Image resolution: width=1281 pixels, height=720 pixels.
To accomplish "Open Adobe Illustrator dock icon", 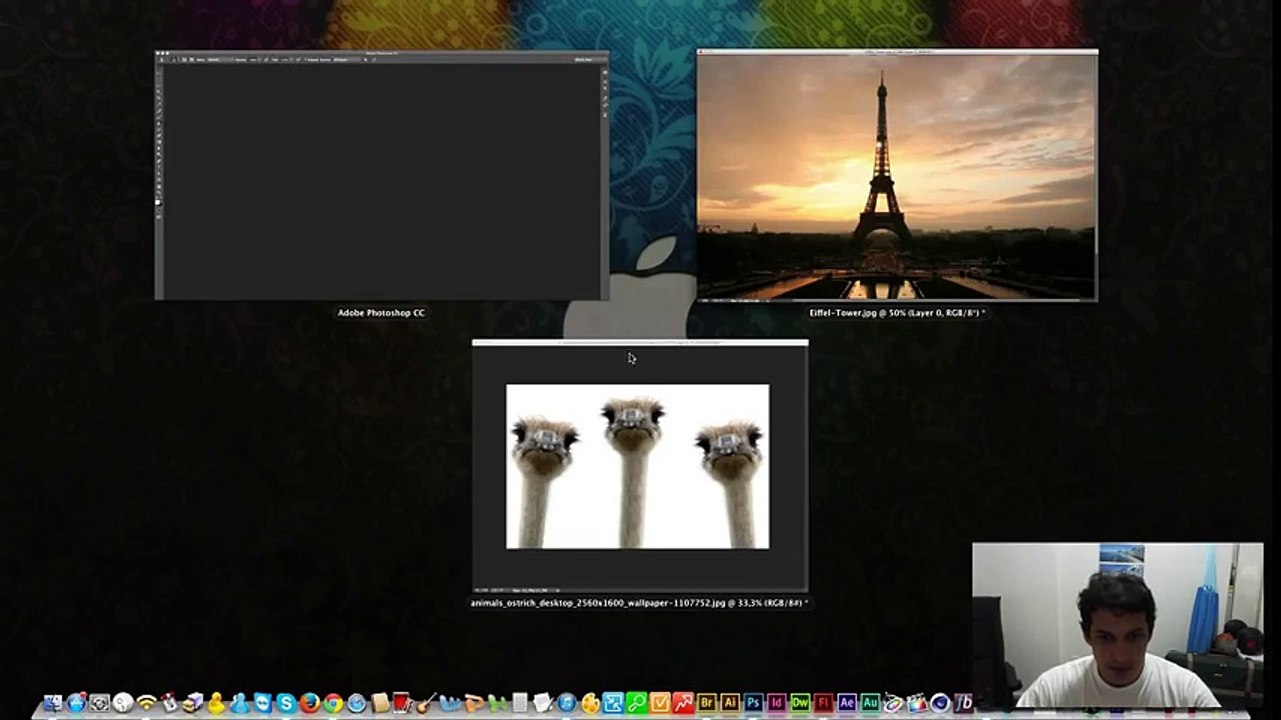I will 730,703.
